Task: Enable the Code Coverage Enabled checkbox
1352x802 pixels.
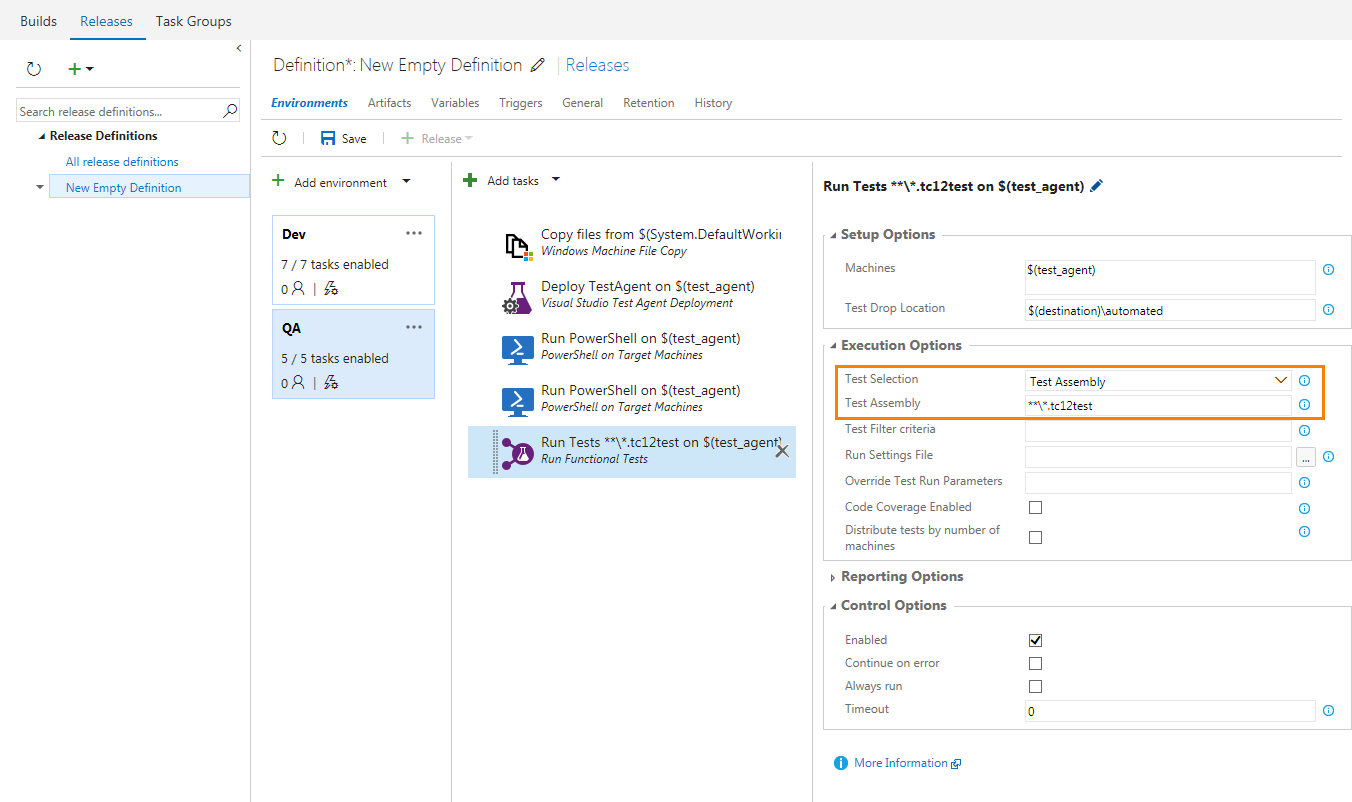Action: coord(1035,508)
